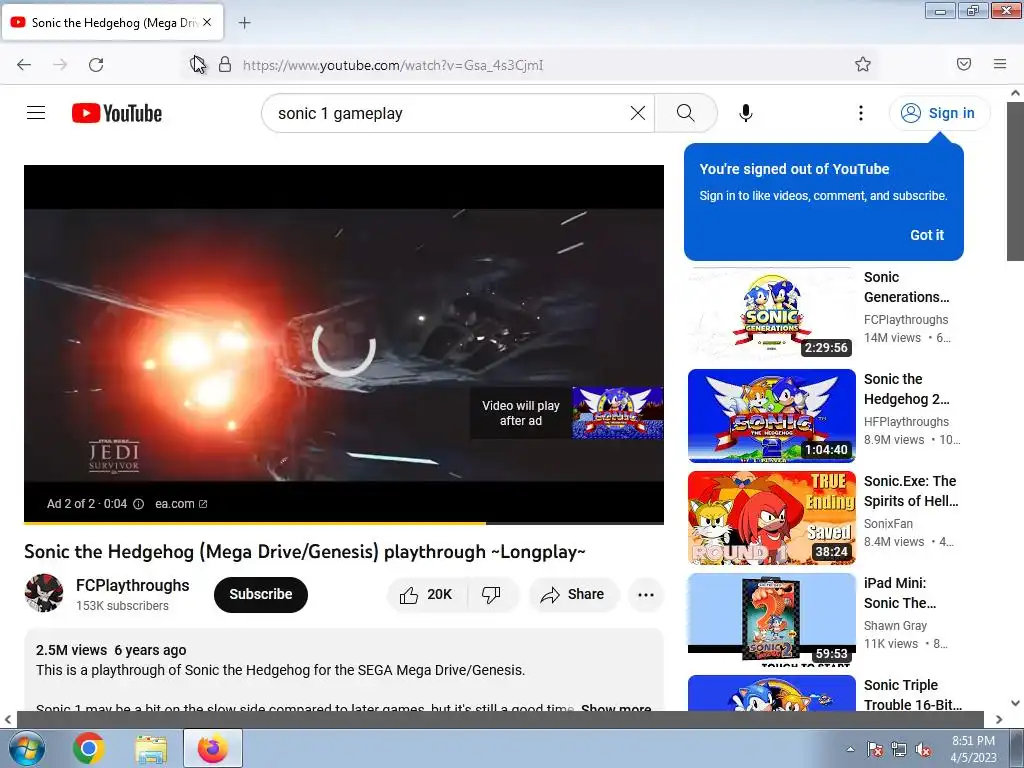This screenshot has width=1024, height=768.
Task: Expand description with Show more
Action: [x=615, y=707]
